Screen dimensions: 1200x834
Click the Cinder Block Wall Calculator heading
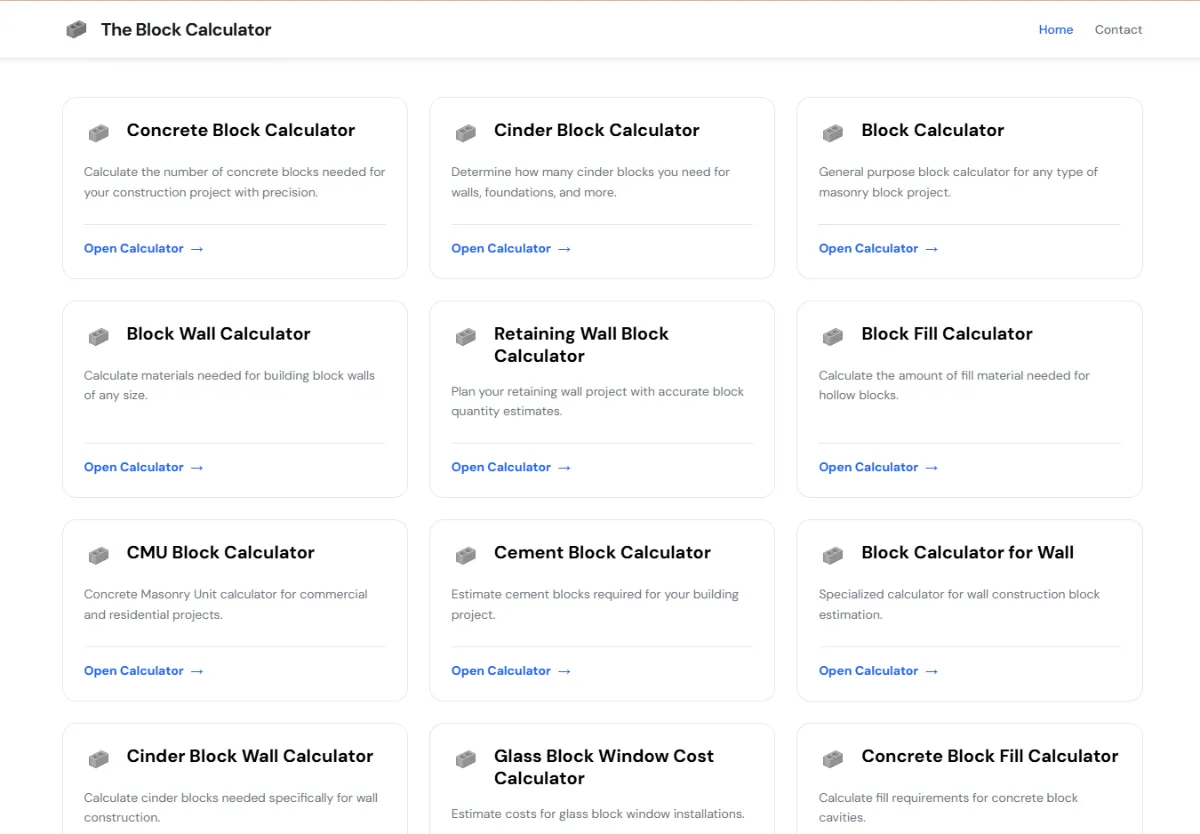pos(250,756)
